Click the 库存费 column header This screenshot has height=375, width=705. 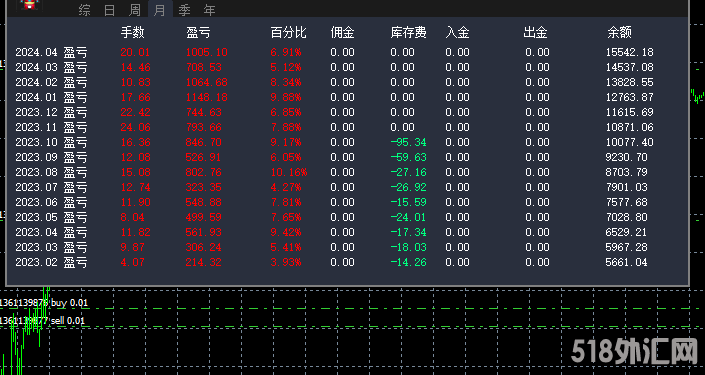[408, 32]
